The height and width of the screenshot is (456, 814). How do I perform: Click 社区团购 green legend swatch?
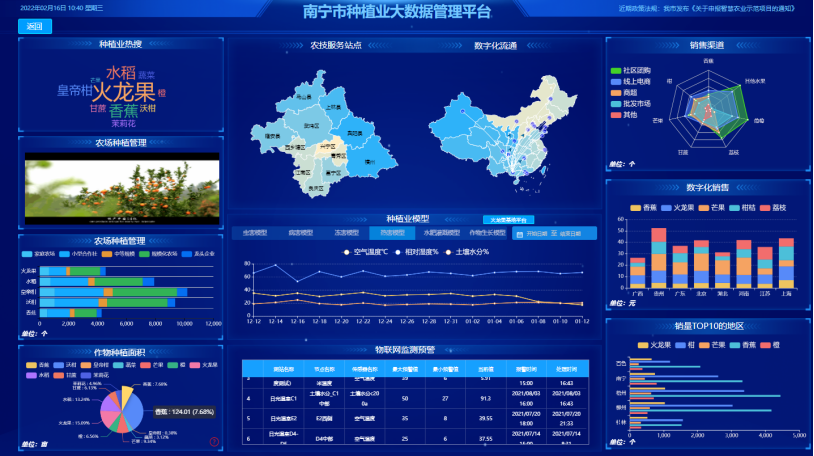[x=616, y=71]
